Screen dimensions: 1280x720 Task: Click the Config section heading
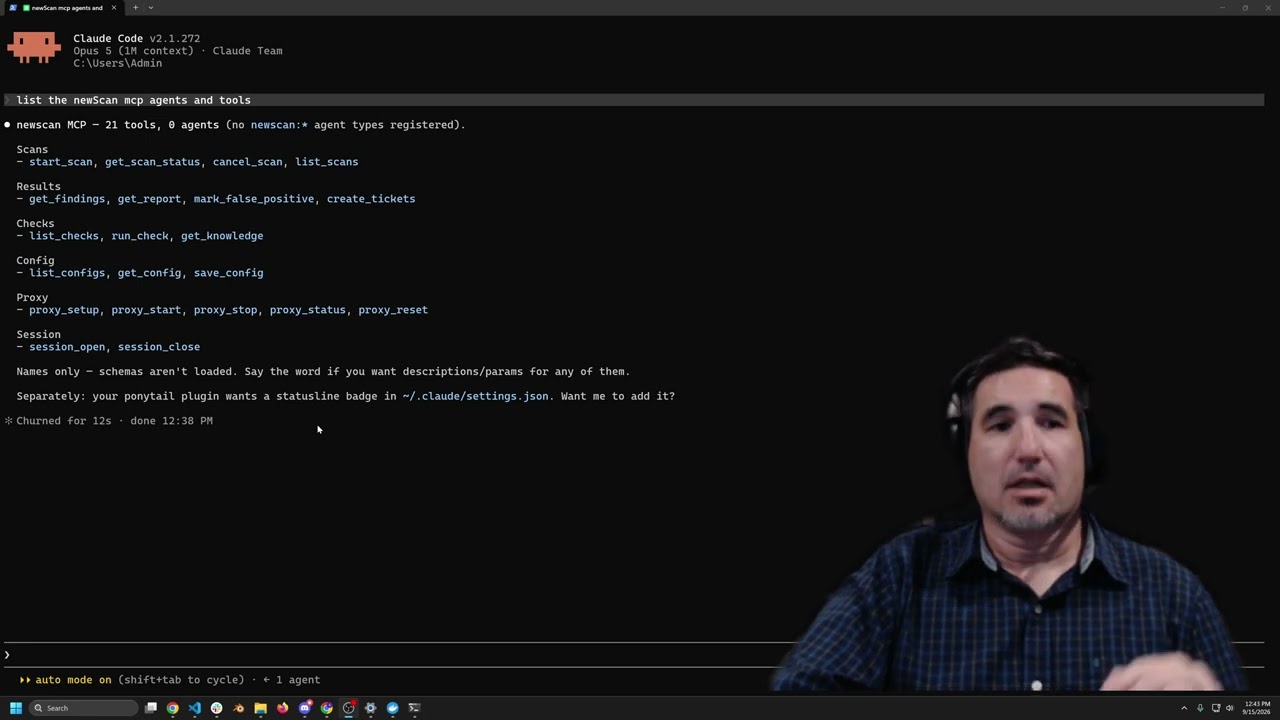(35, 261)
